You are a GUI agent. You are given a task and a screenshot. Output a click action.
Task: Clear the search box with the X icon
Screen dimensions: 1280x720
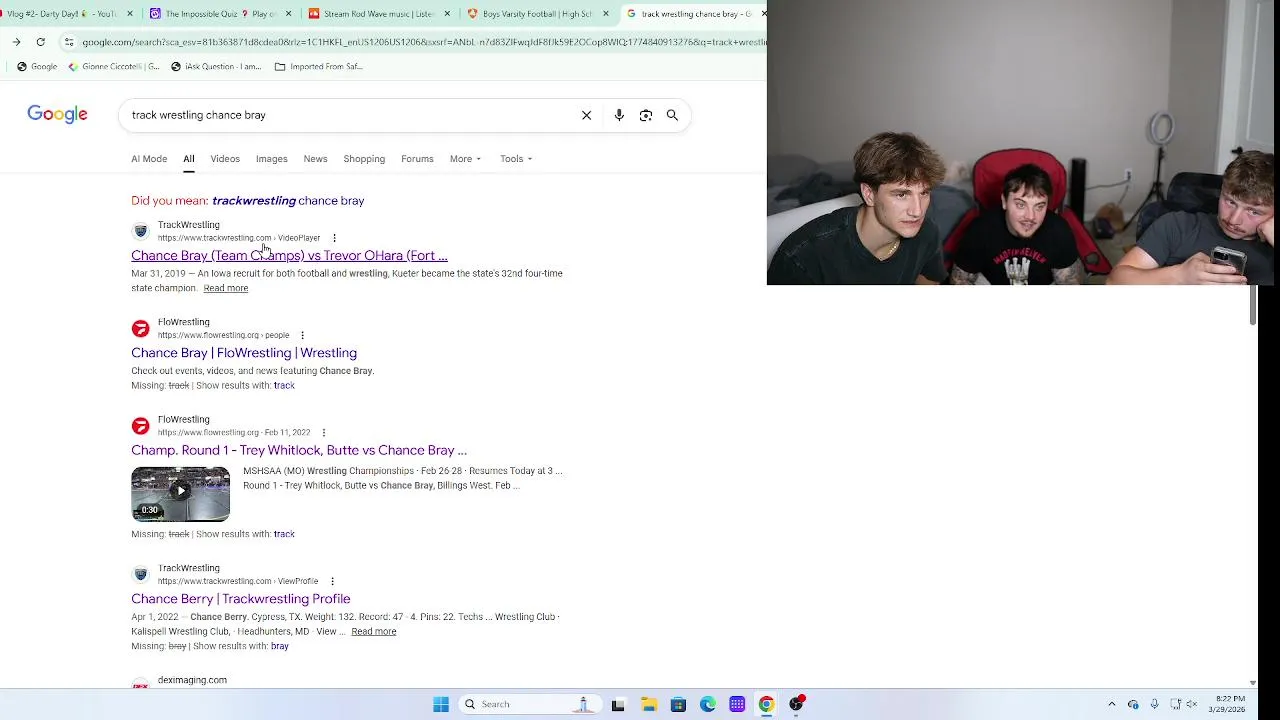(x=587, y=115)
